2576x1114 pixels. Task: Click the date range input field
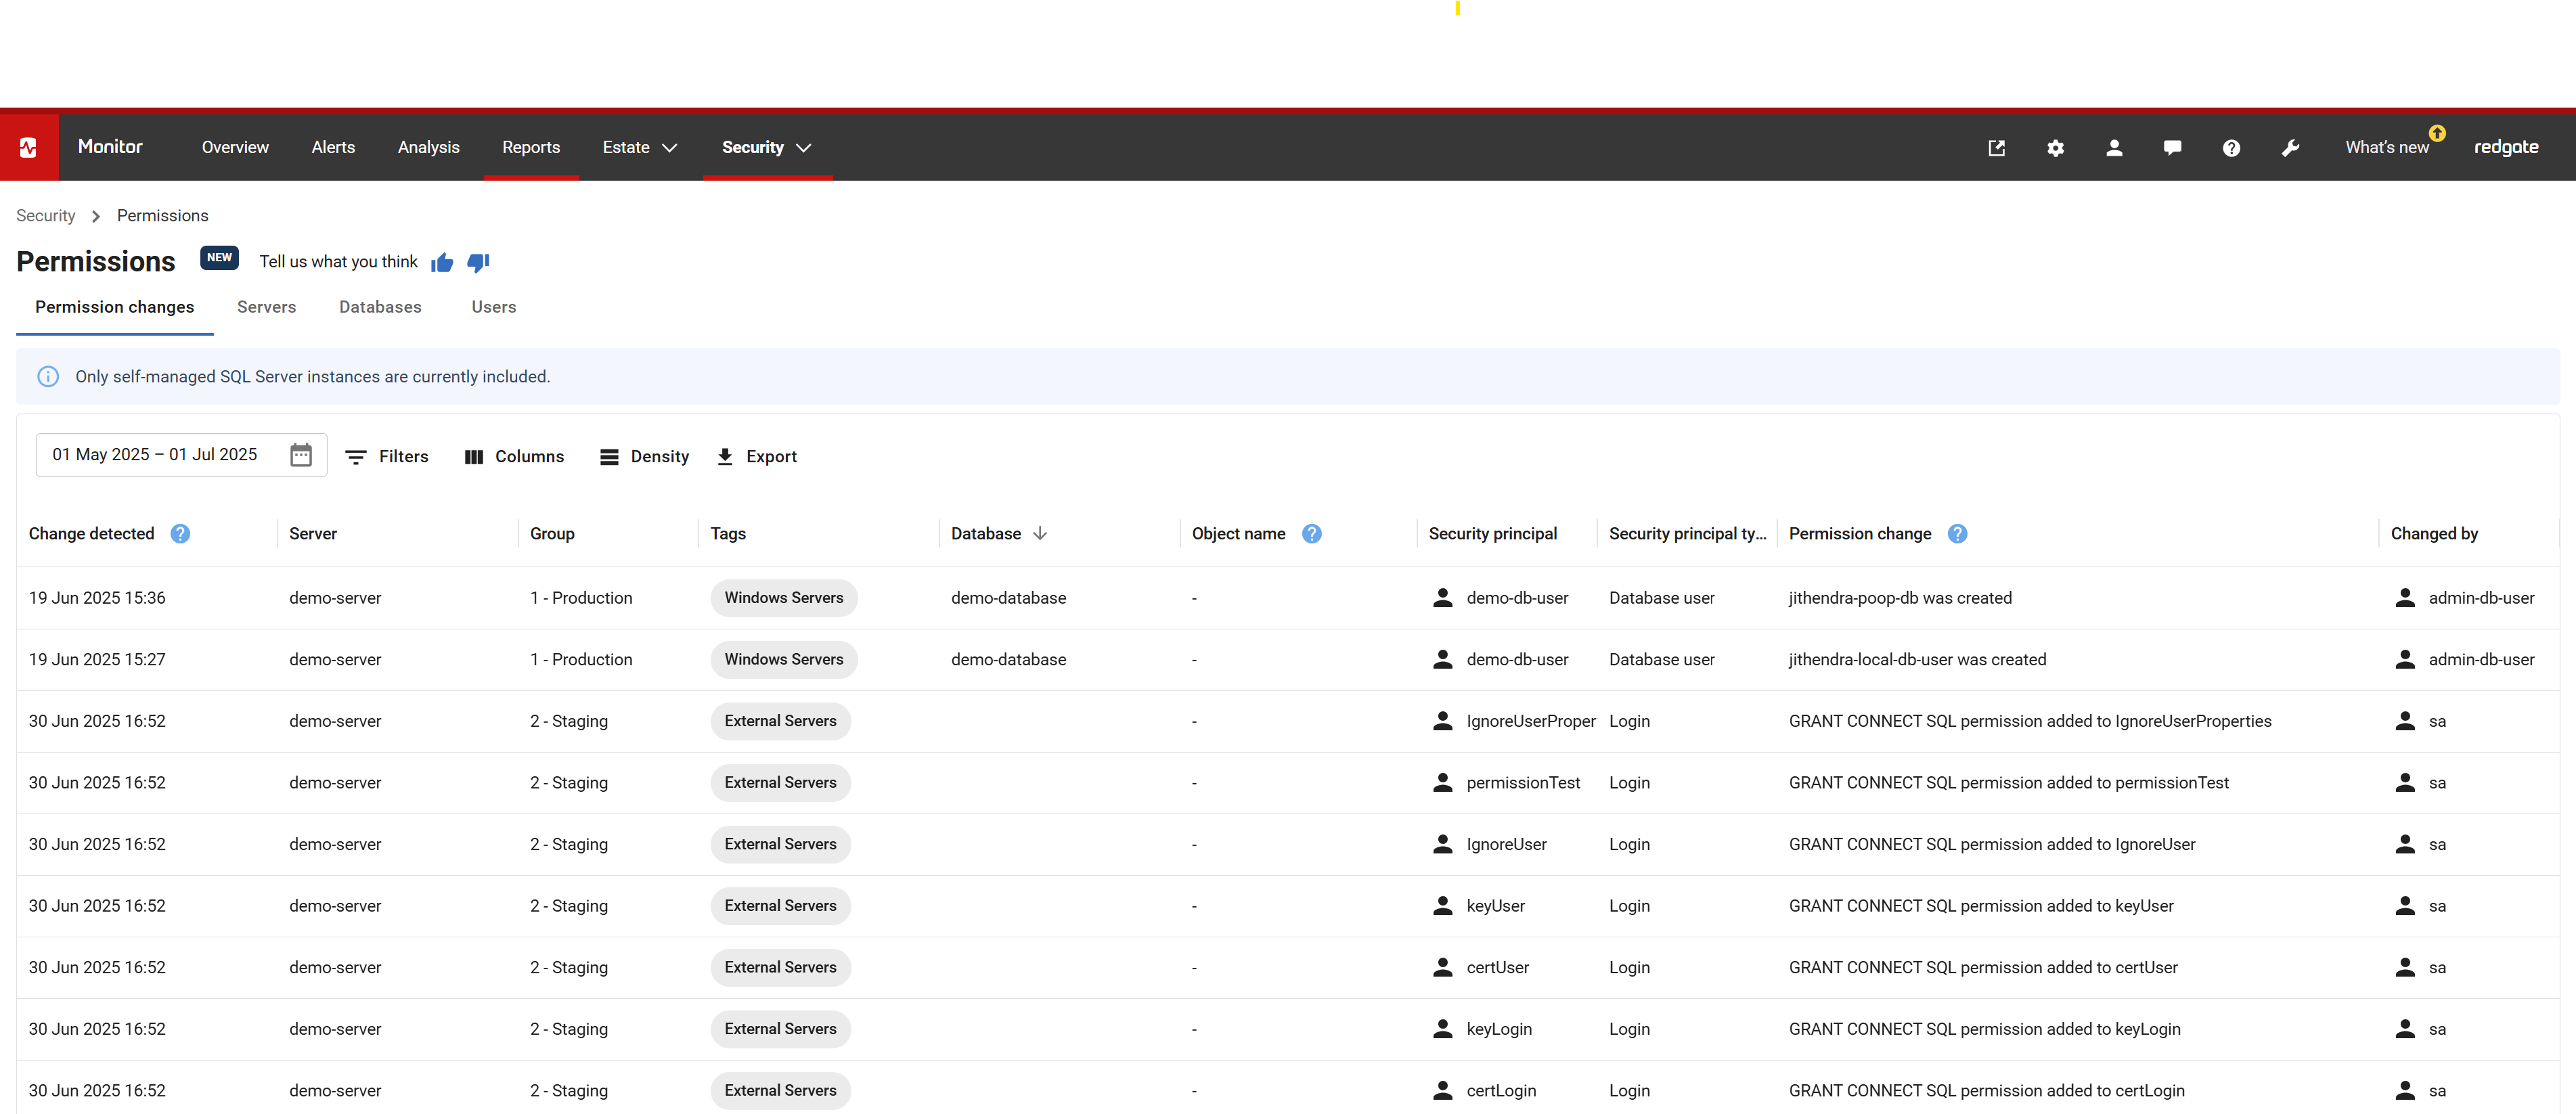click(155, 455)
